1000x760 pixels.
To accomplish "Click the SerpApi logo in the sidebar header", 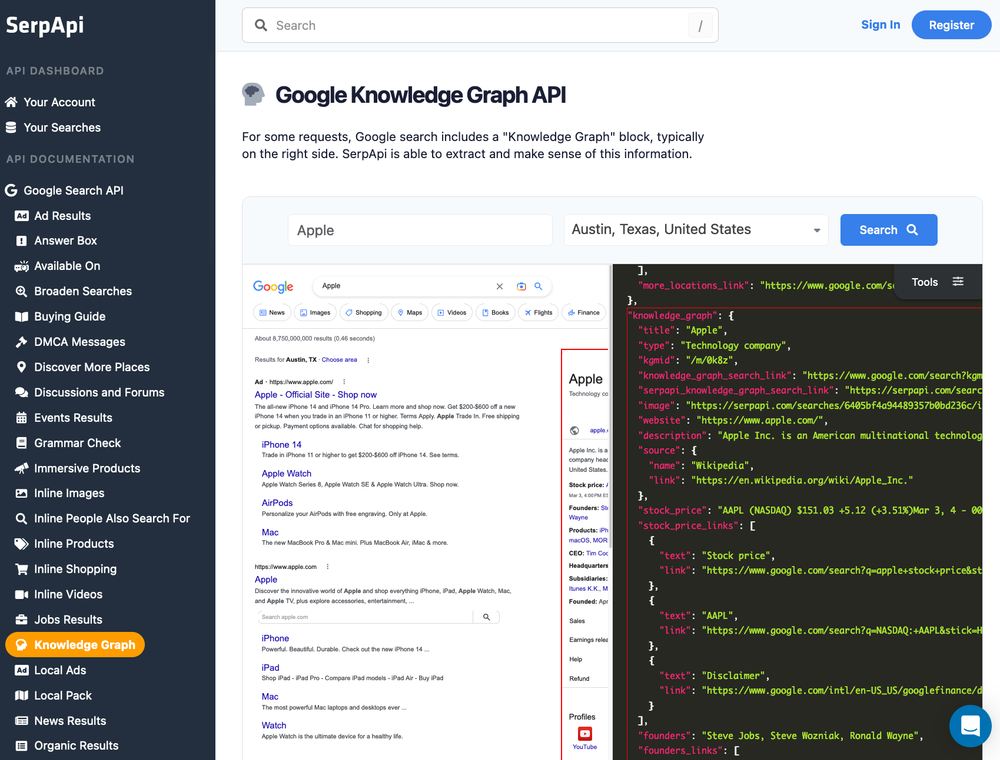I will 44,25.
